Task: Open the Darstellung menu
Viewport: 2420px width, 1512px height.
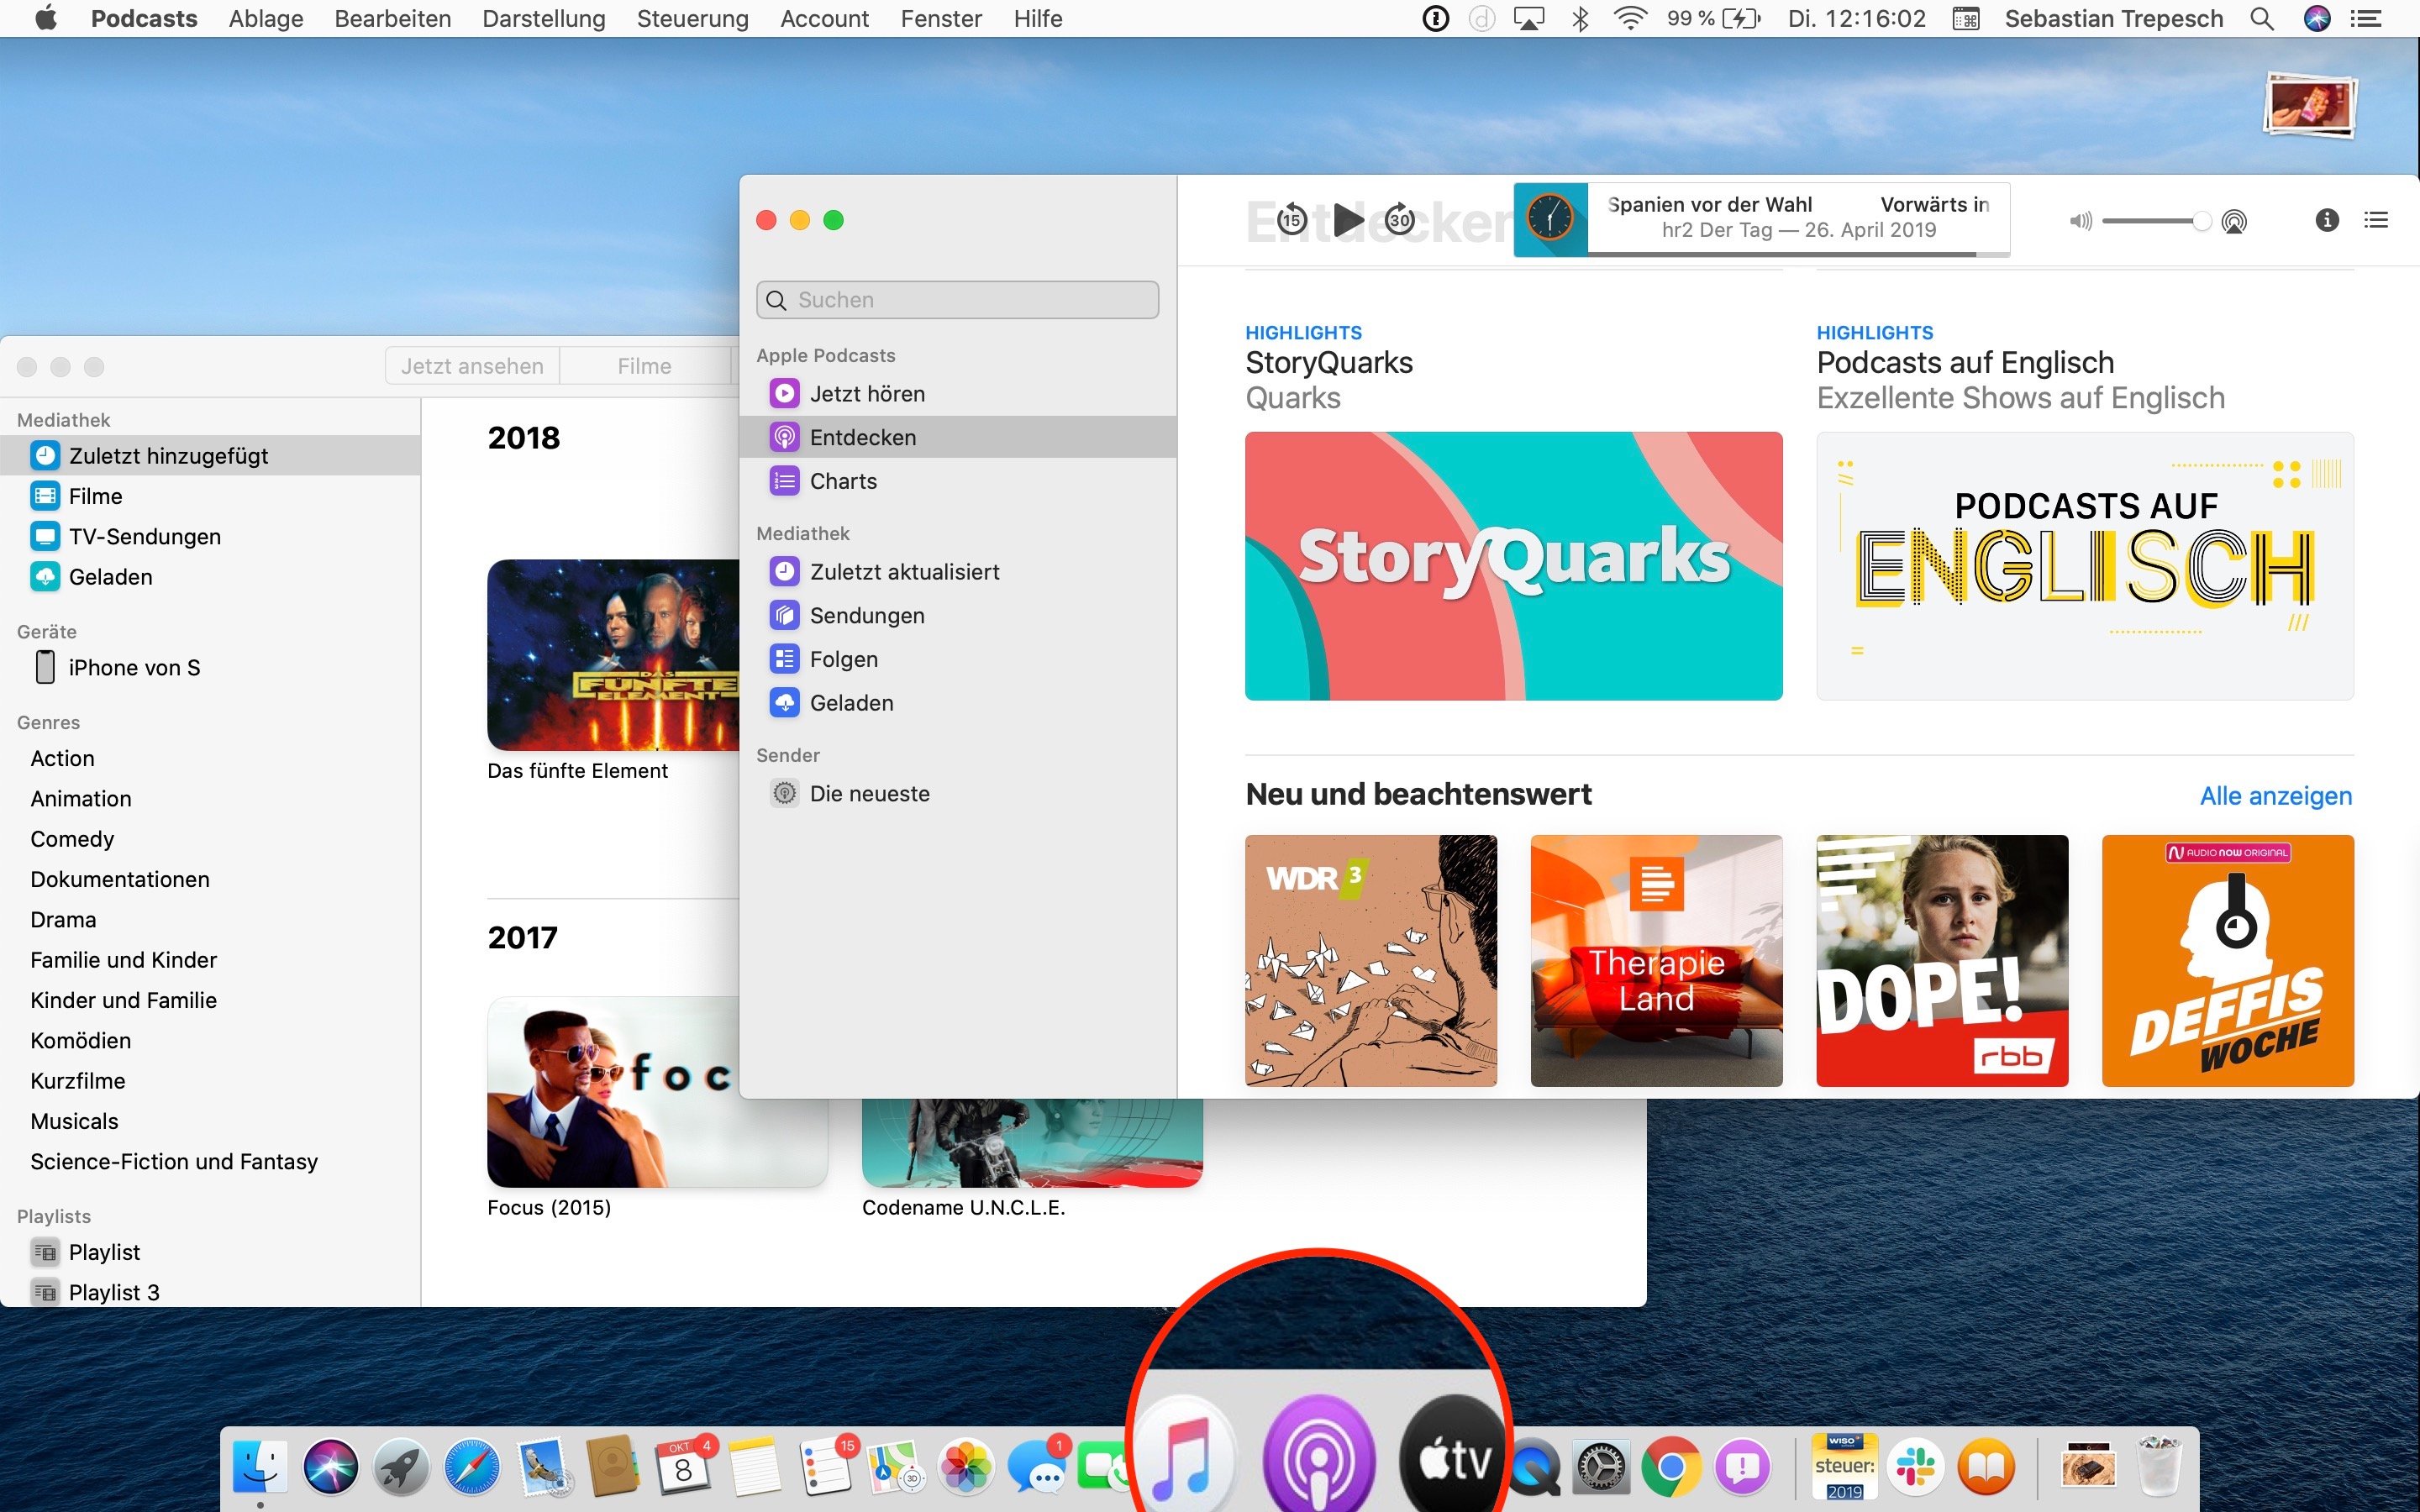Action: point(544,18)
